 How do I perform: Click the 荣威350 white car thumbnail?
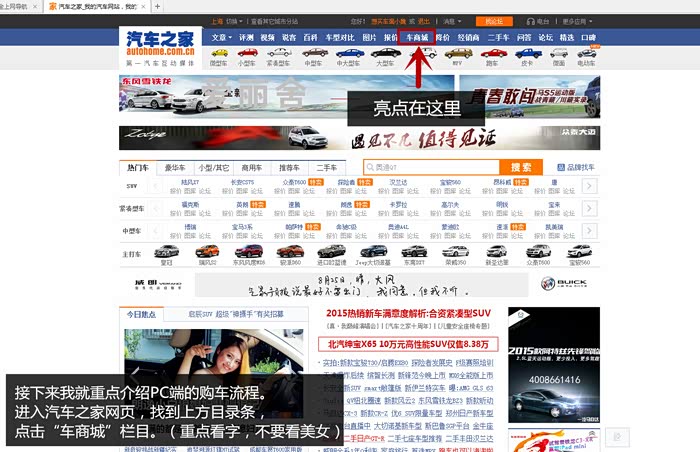(455, 251)
